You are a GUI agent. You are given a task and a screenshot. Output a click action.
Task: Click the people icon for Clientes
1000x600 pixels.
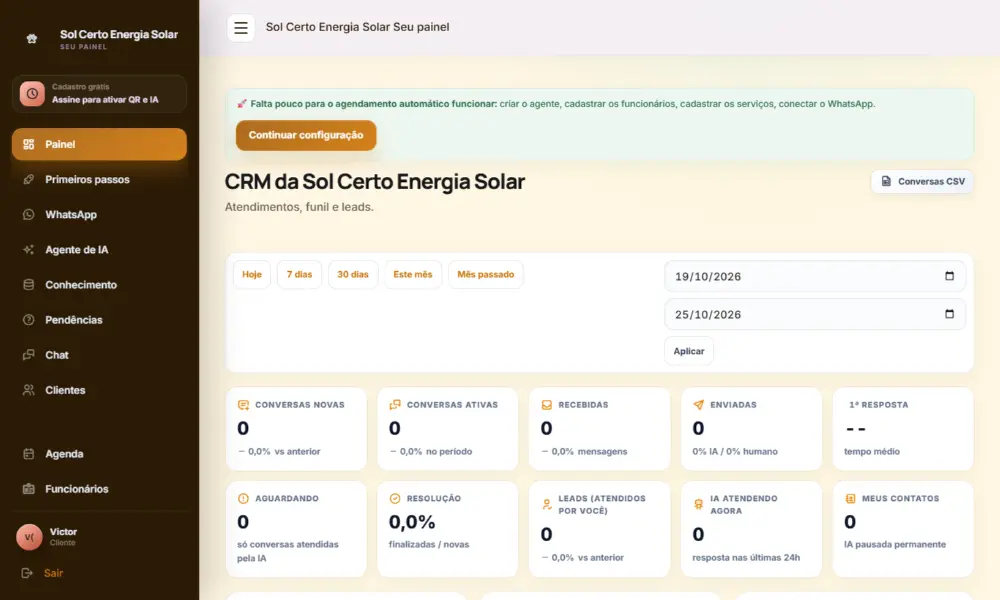pyautogui.click(x=29, y=390)
